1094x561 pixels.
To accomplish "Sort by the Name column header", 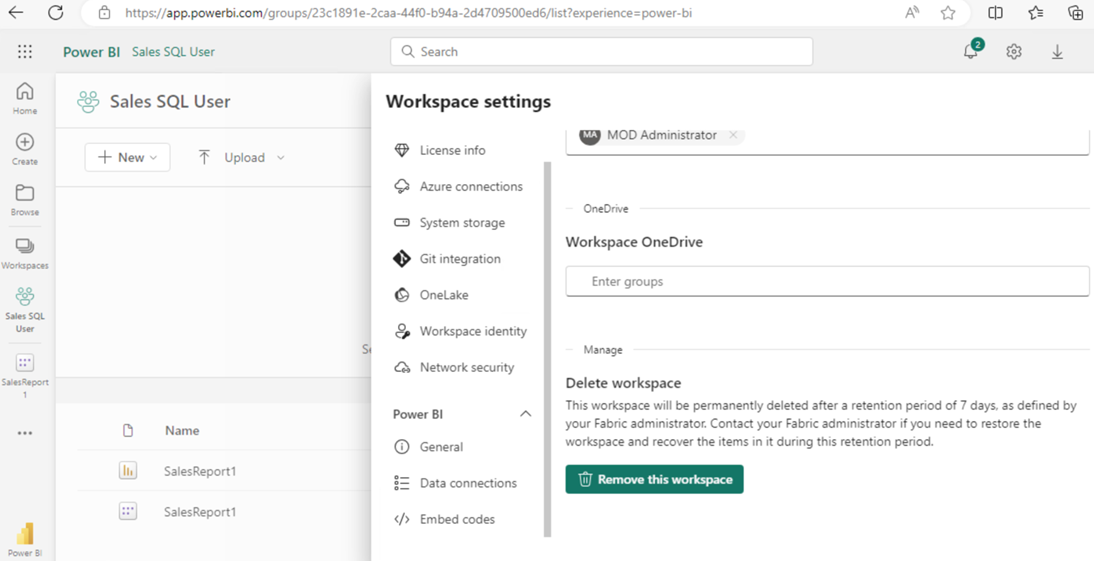I will coord(182,431).
